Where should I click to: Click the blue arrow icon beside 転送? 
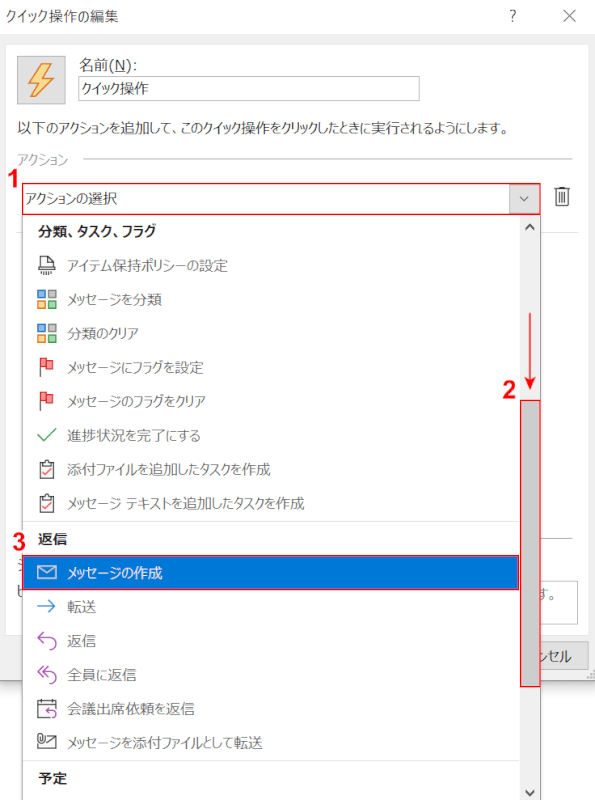(46, 606)
